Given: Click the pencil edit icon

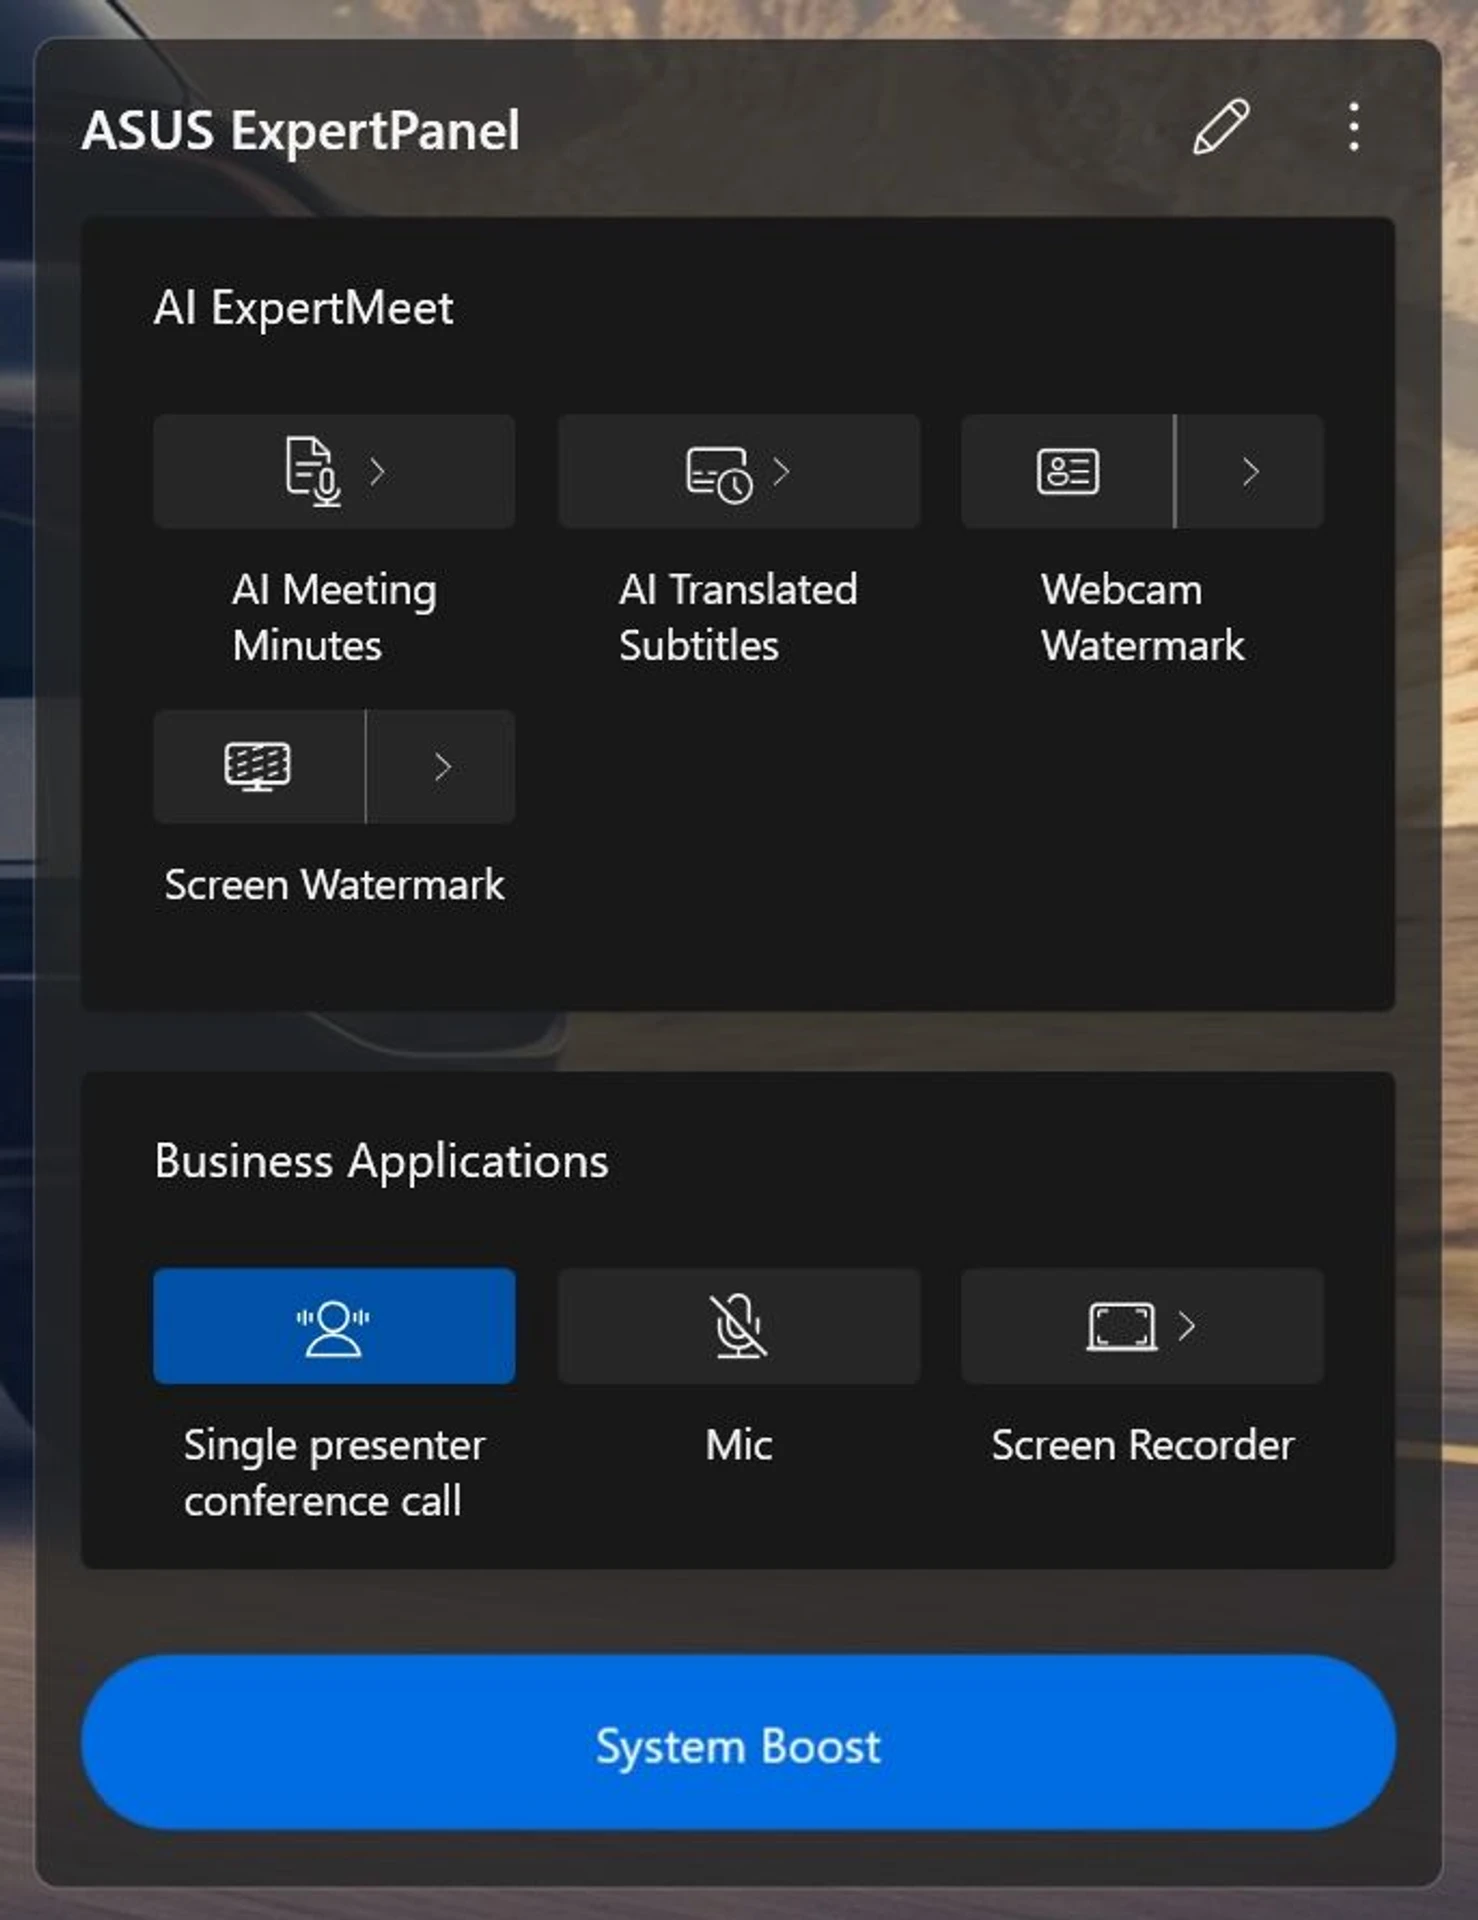Looking at the screenshot, I should [x=1220, y=127].
